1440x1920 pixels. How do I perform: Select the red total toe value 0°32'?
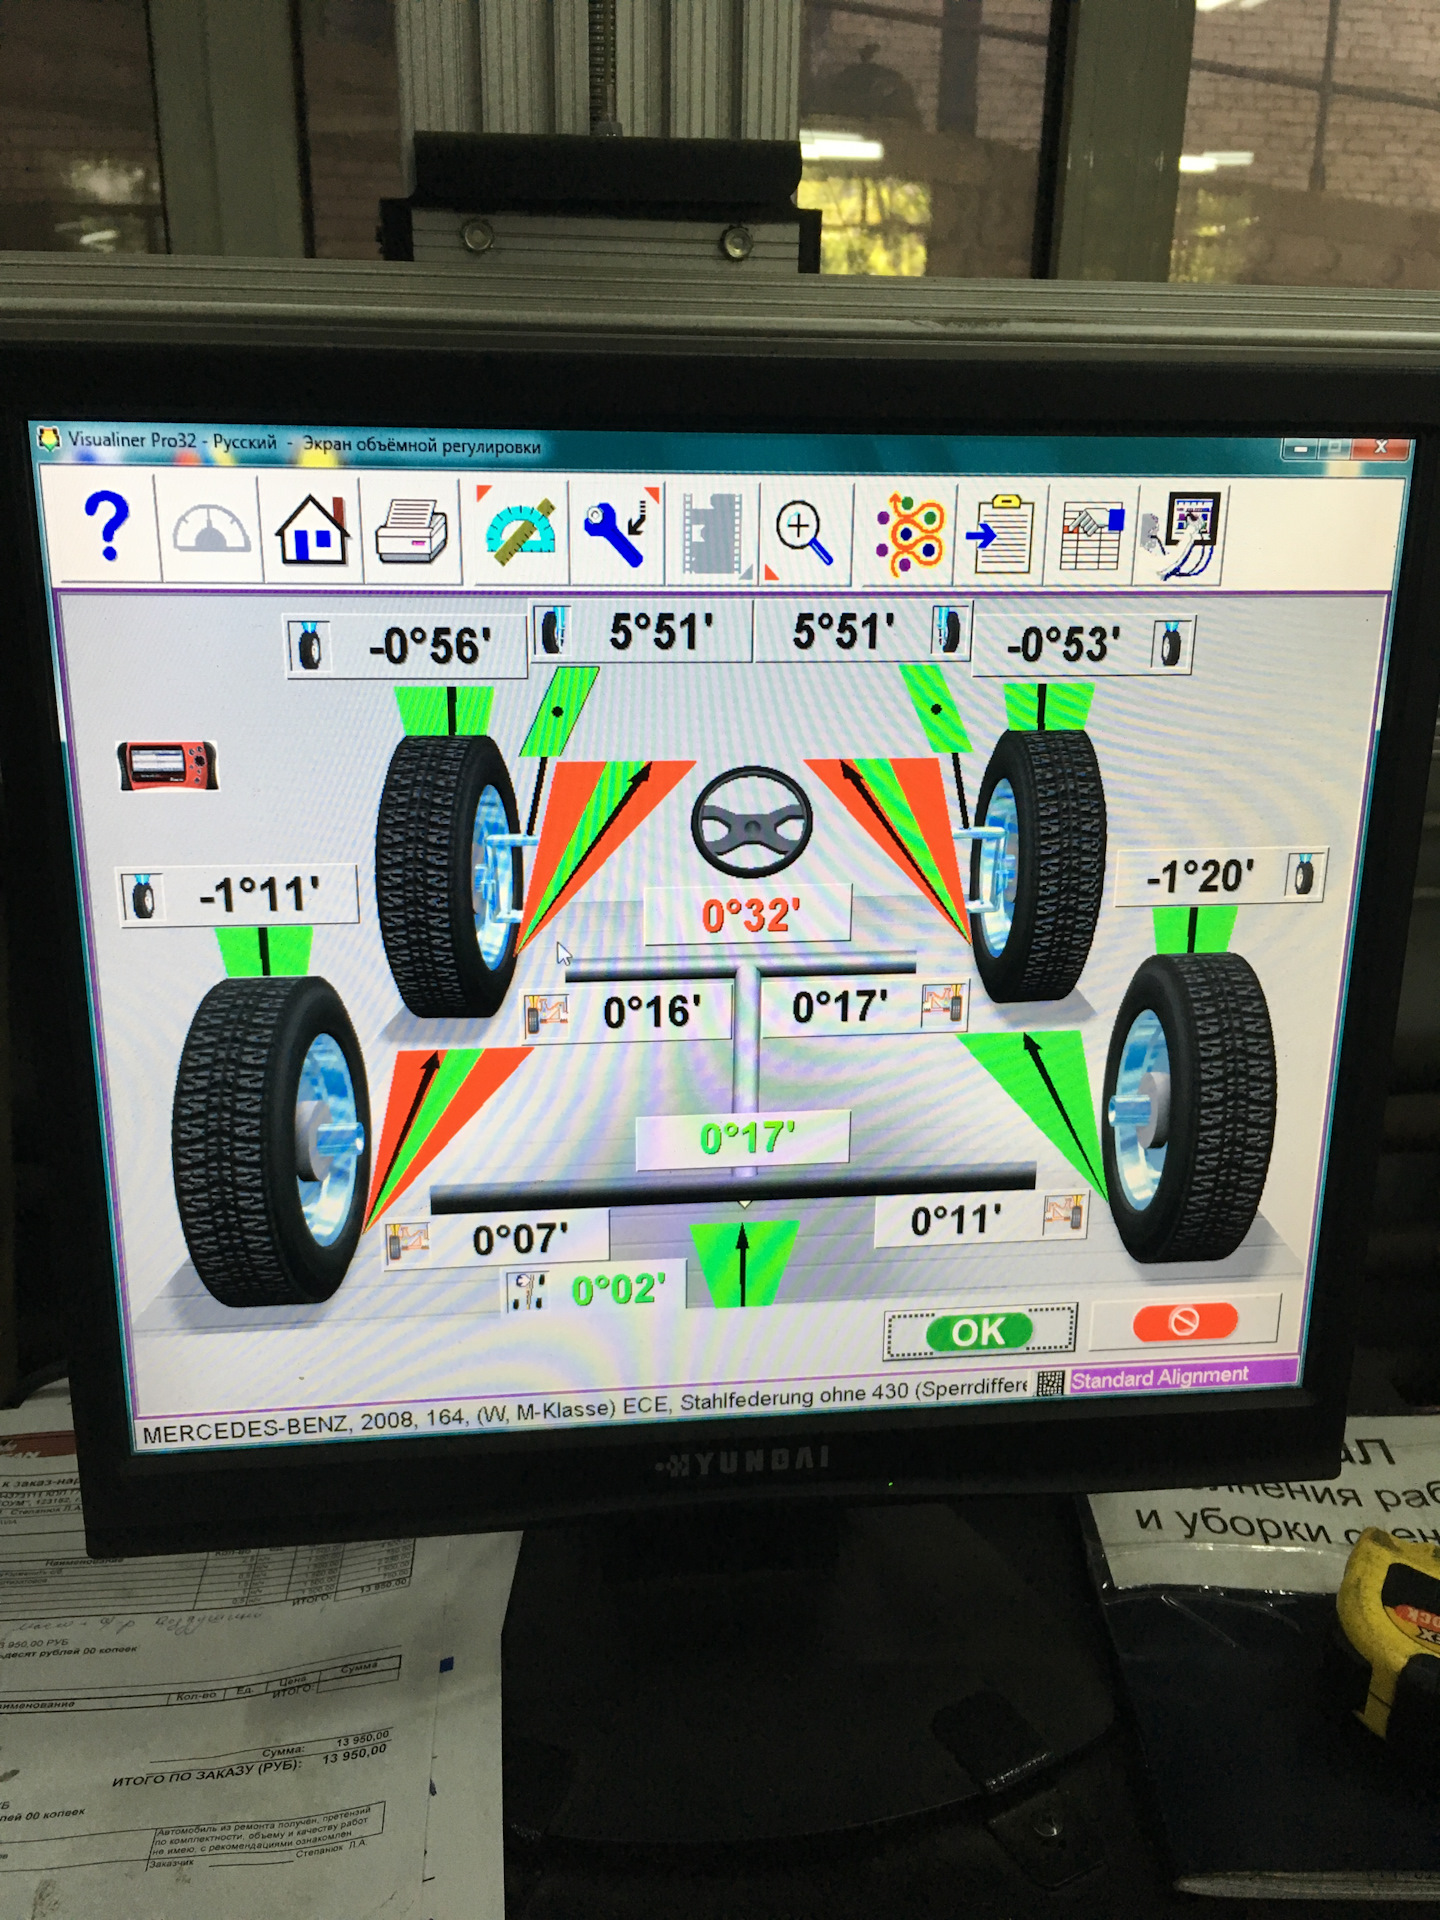pos(751,915)
